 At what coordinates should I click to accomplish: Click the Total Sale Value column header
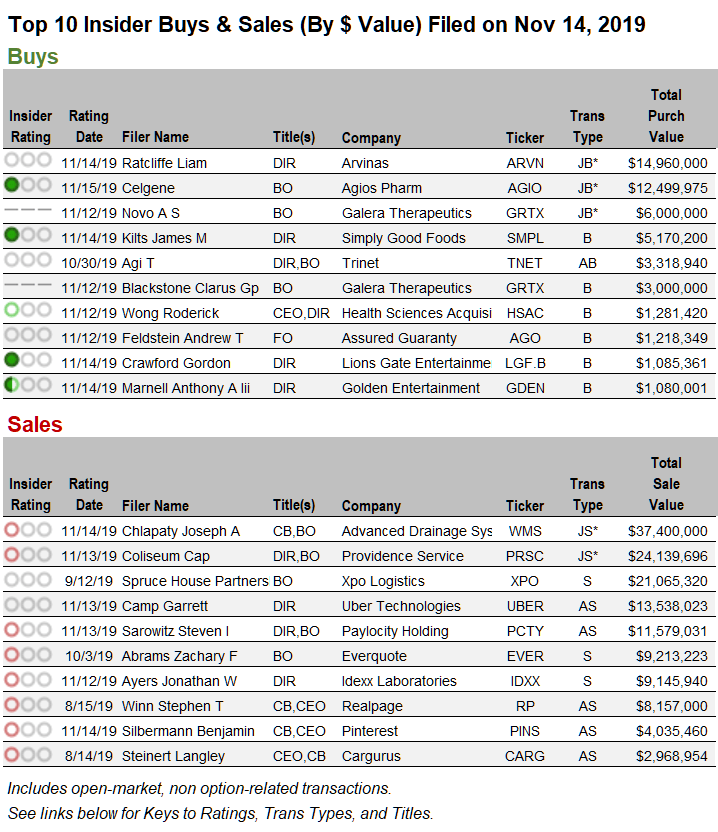coord(666,484)
